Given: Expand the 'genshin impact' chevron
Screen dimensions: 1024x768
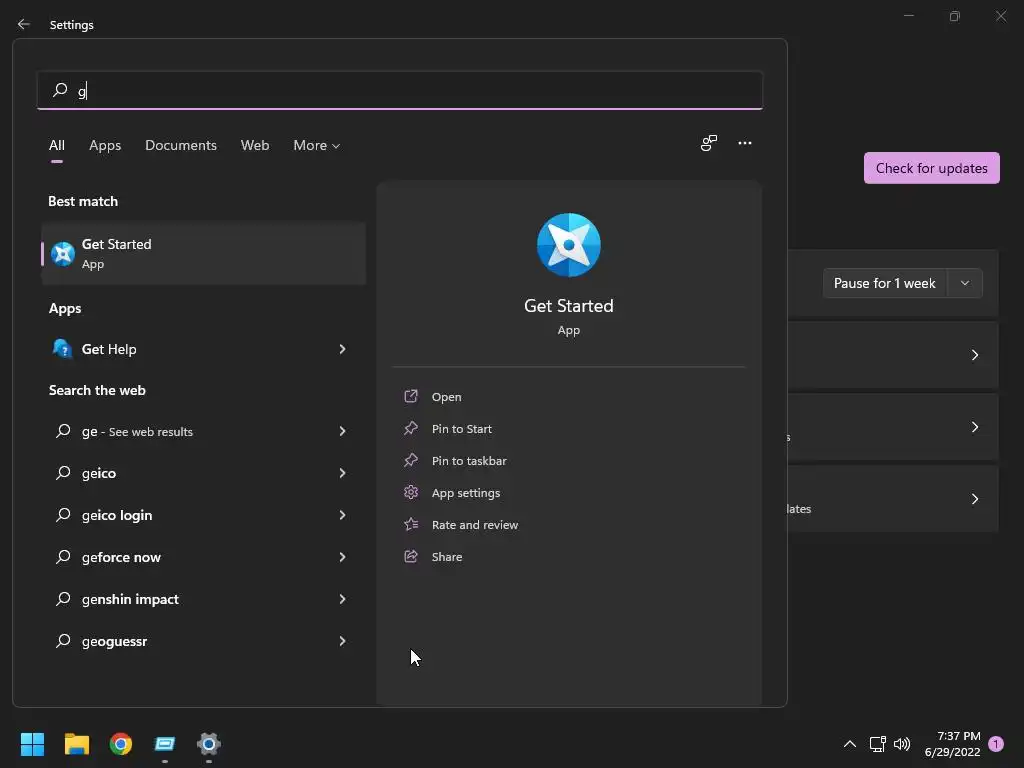Looking at the screenshot, I should (x=342, y=599).
